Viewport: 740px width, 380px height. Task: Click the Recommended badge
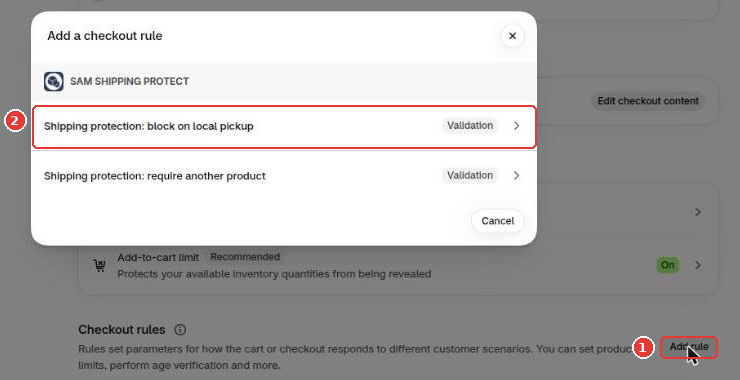coord(244,257)
